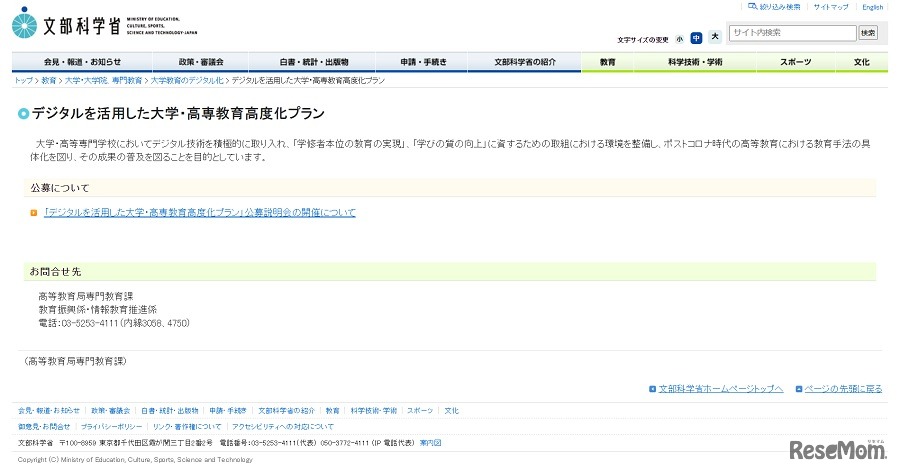The image size is (900, 473).
Task: Open footer link 申請・手続き
Action: 228,410
